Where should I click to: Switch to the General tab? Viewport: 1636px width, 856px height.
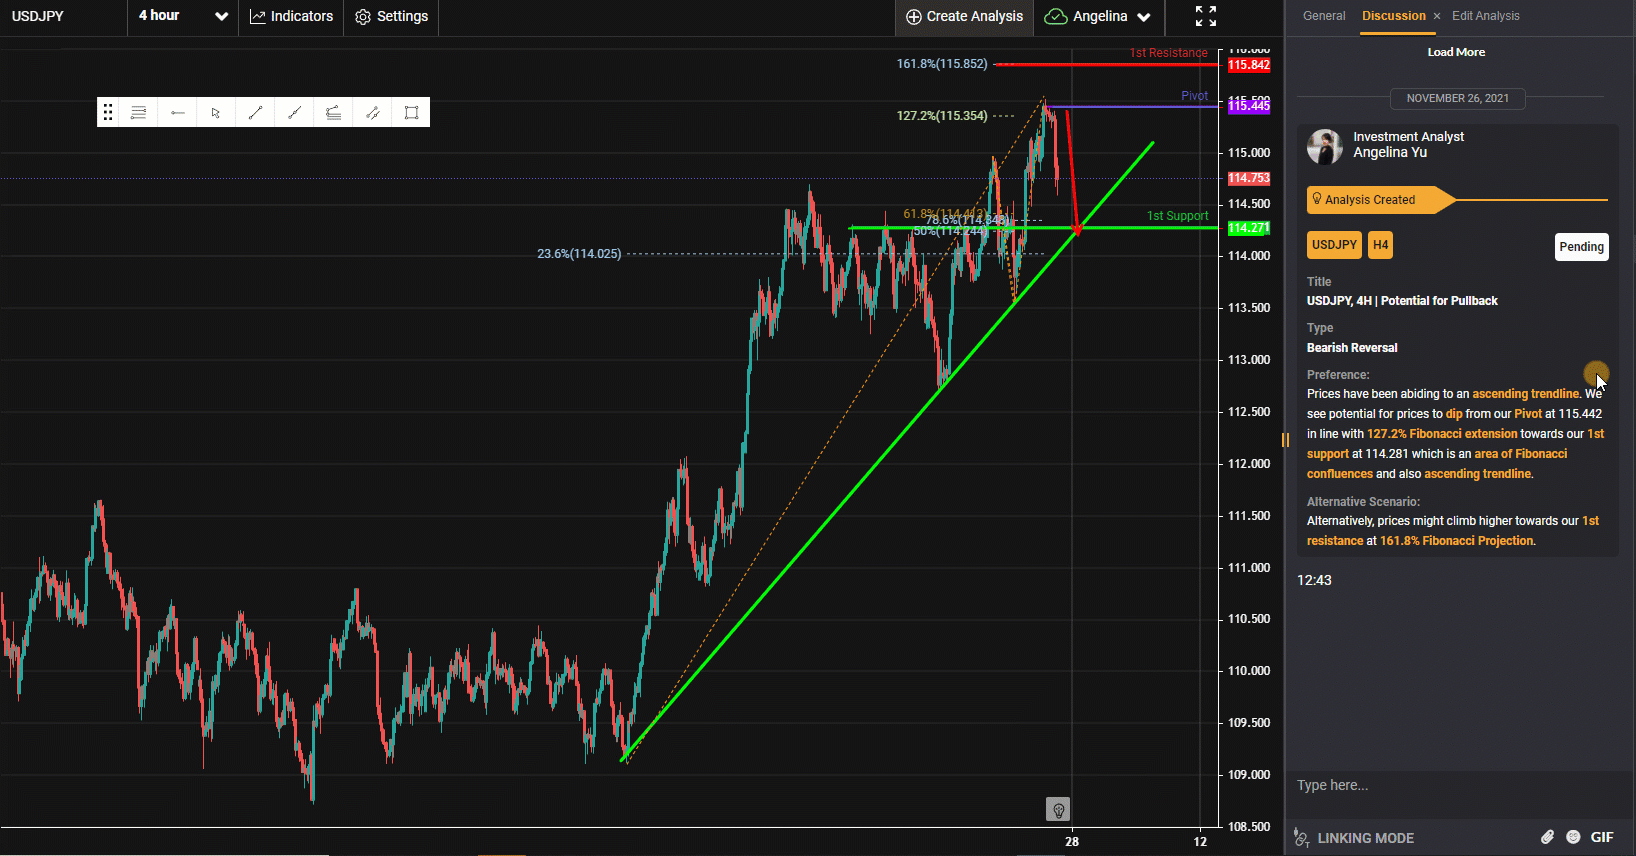[x=1324, y=16]
